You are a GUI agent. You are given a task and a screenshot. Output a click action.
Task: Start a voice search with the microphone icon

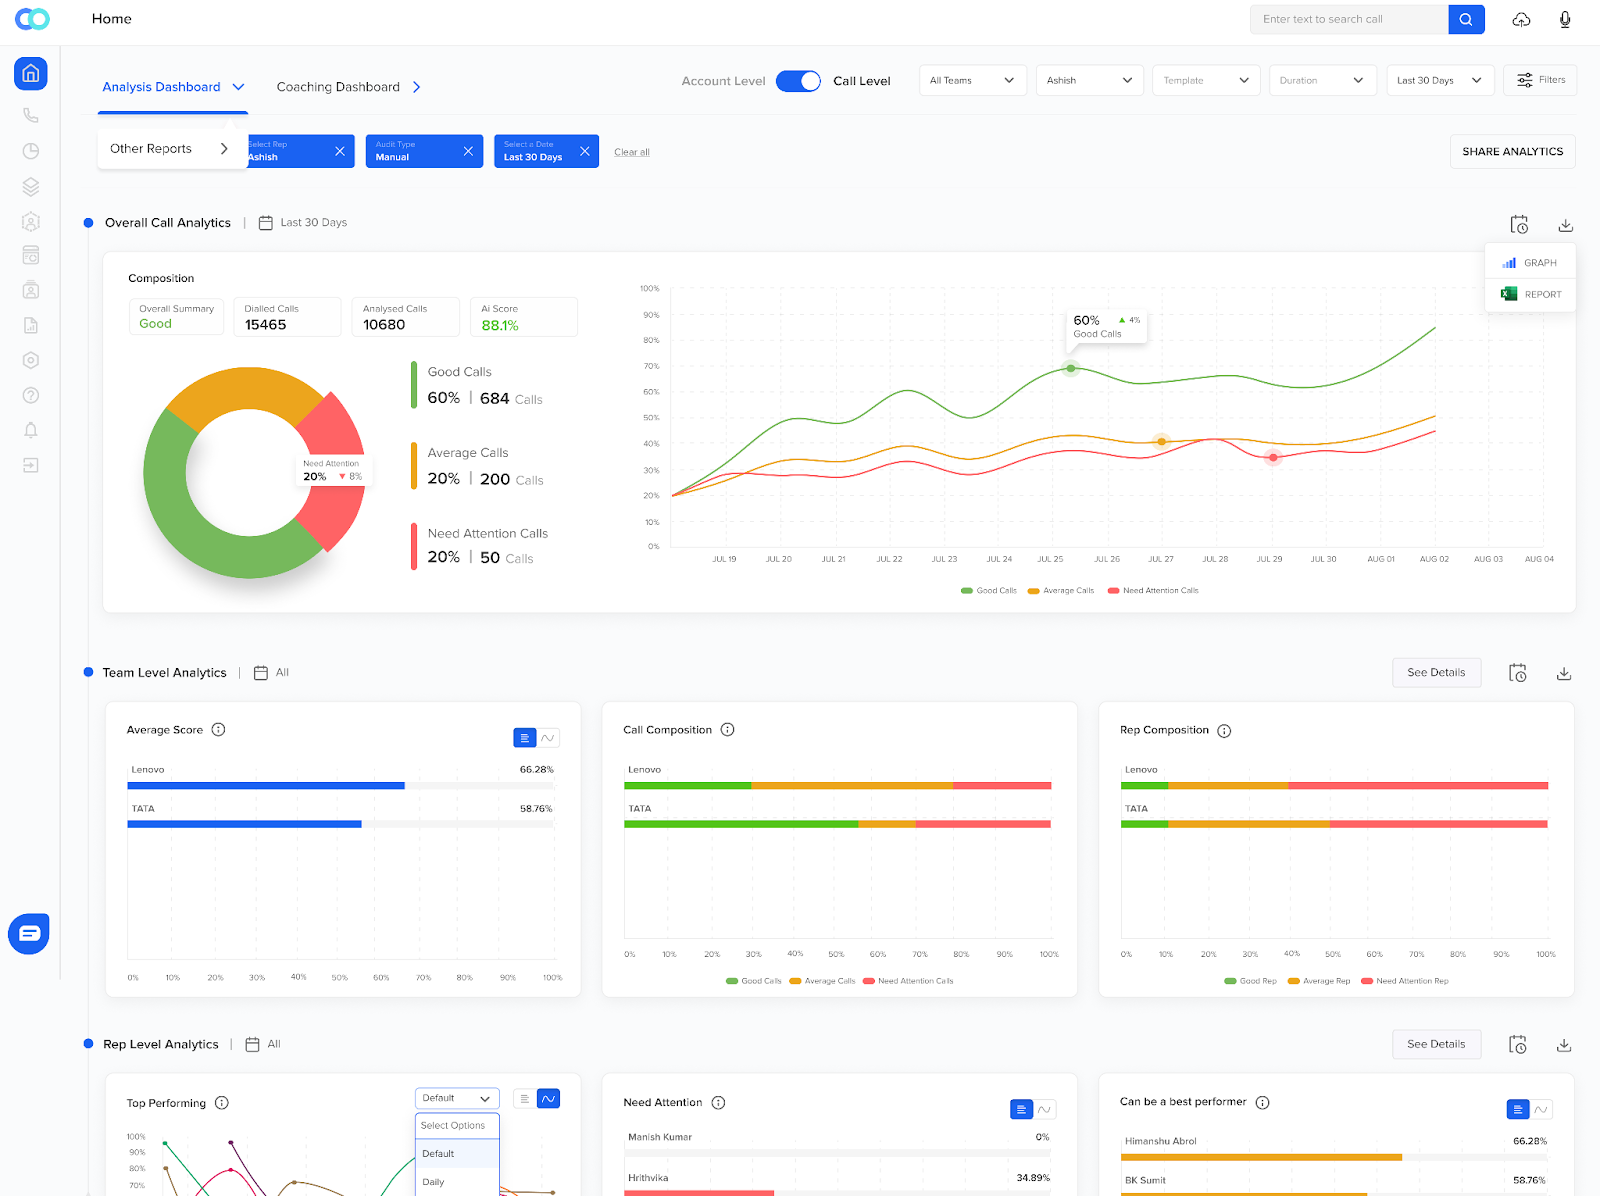pos(1564,19)
